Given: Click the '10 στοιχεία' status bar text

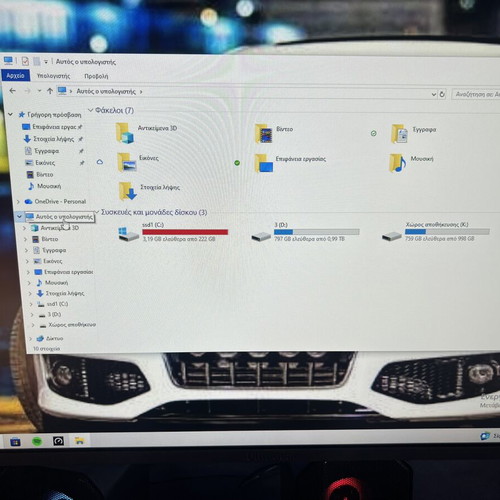Looking at the screenshot, I should pos(46,349).
